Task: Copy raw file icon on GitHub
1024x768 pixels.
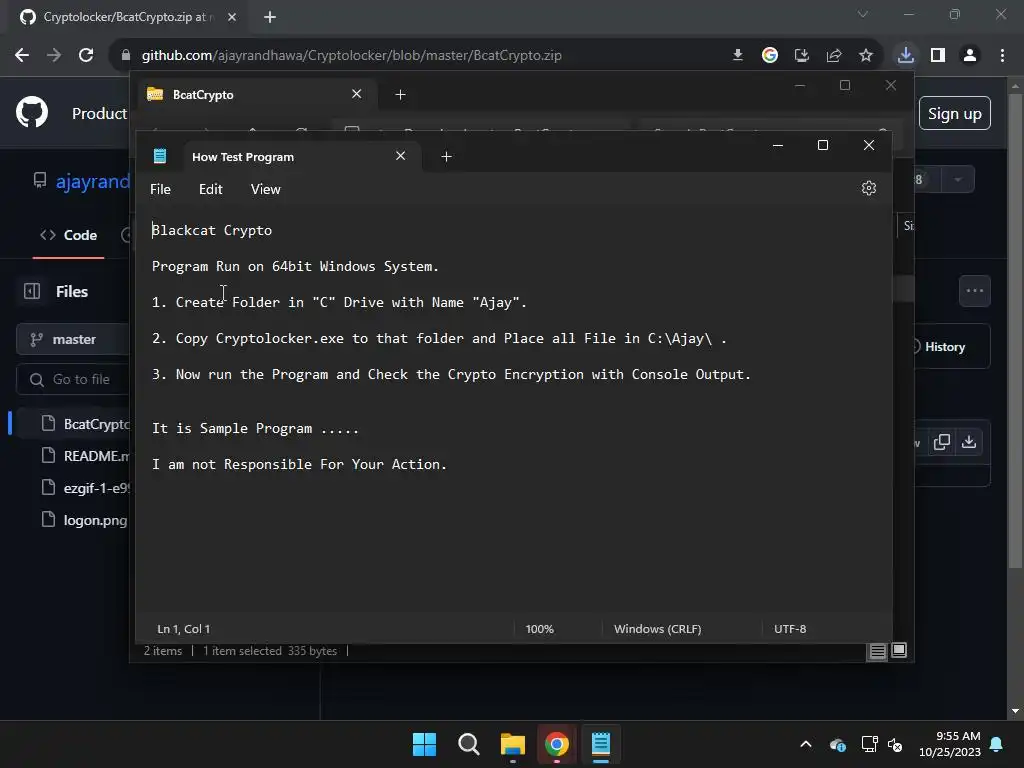Action: [942, 442]
